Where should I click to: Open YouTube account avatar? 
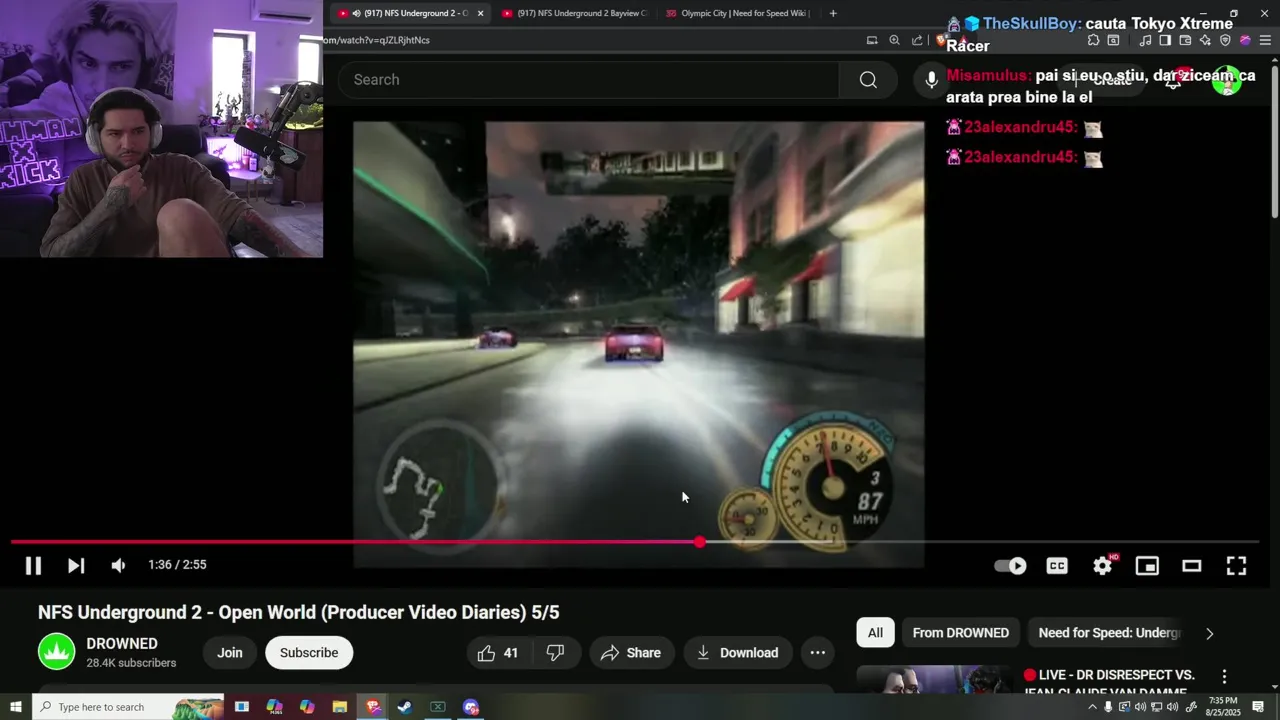pyautogui.click(x=1227, y=80)
